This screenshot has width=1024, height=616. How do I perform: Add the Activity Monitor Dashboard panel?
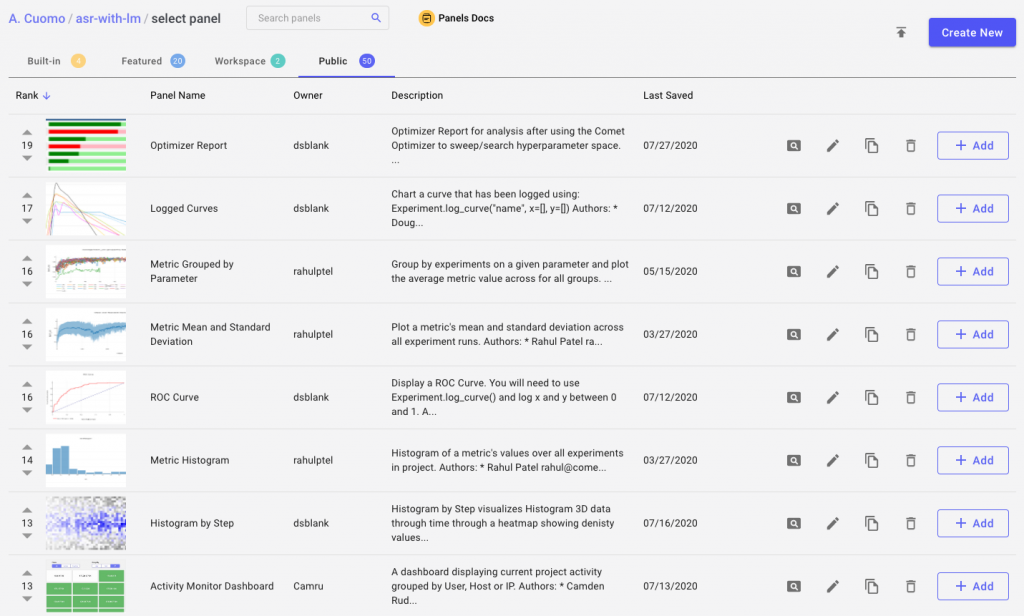[x=972, y=587]
